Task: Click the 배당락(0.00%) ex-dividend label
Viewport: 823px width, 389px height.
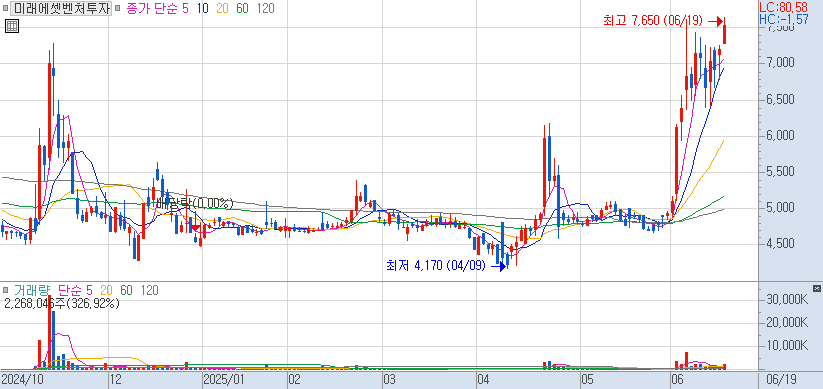Action: [x=194, y=203]
